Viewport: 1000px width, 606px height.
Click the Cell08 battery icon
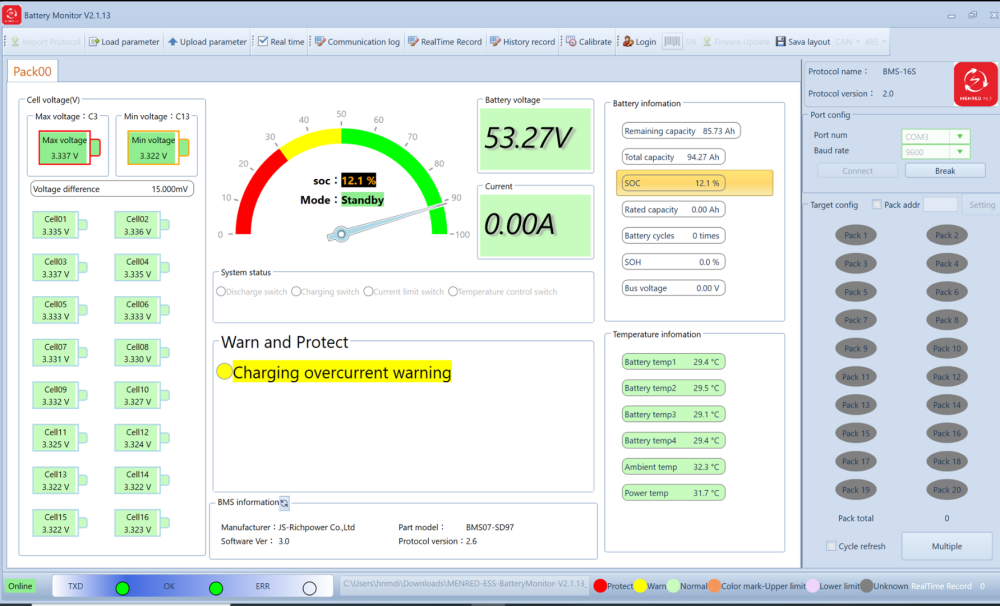pyautogui.click(x=142, y=353)
